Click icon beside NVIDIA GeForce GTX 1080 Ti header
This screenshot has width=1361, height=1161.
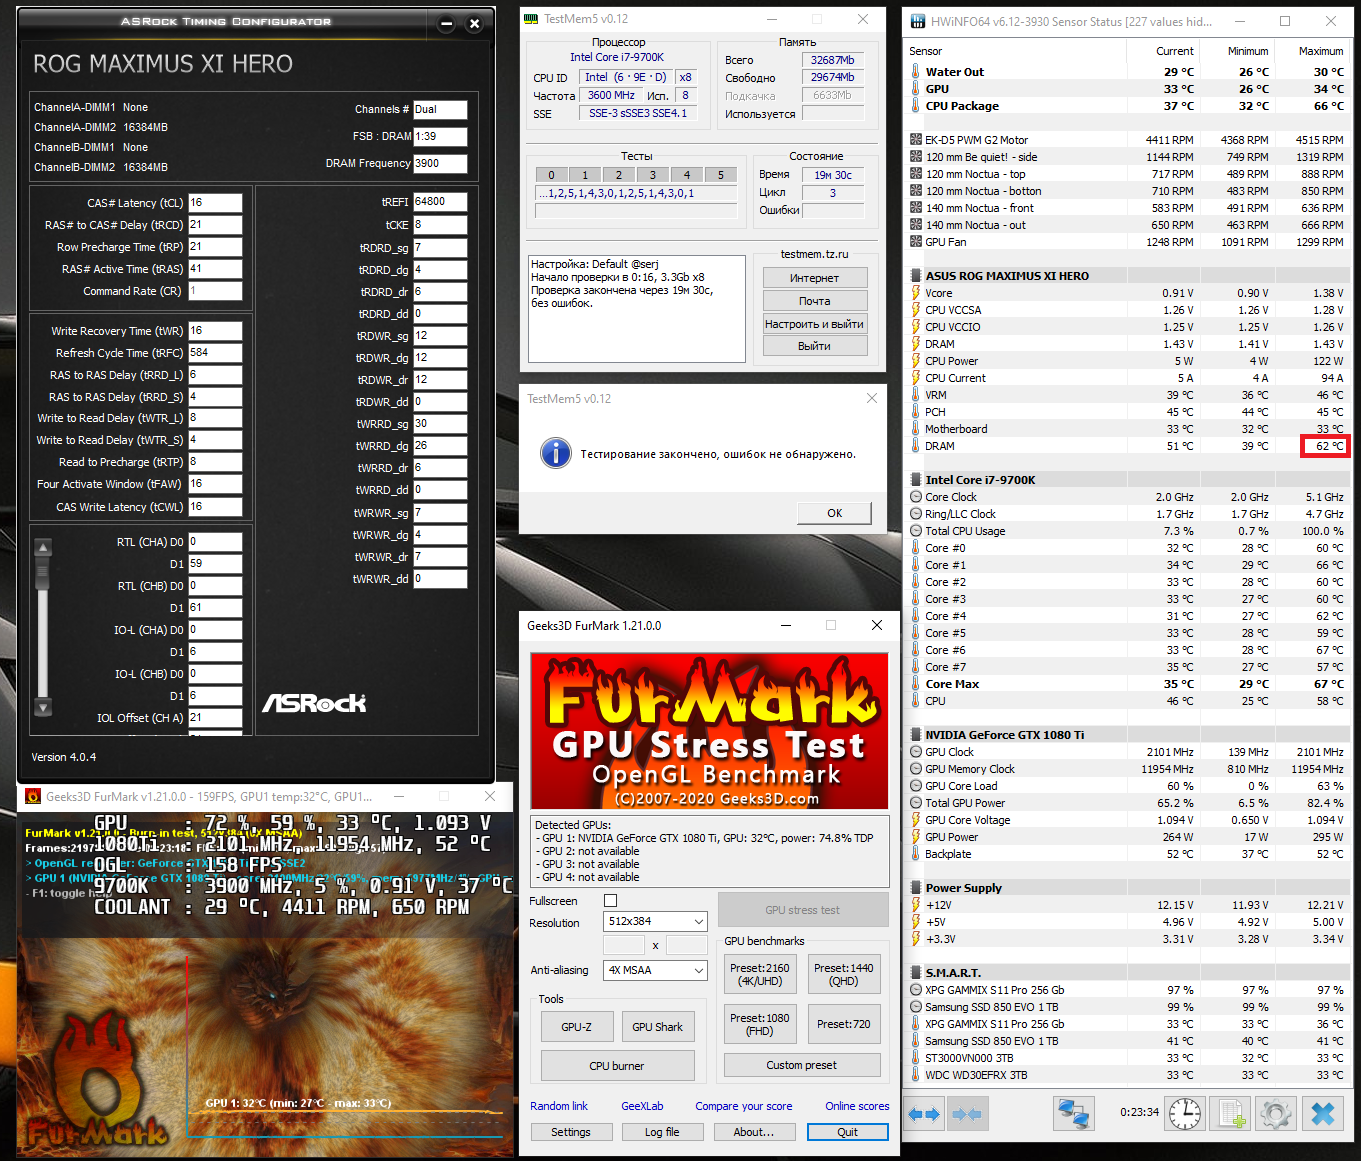[916, 735]
